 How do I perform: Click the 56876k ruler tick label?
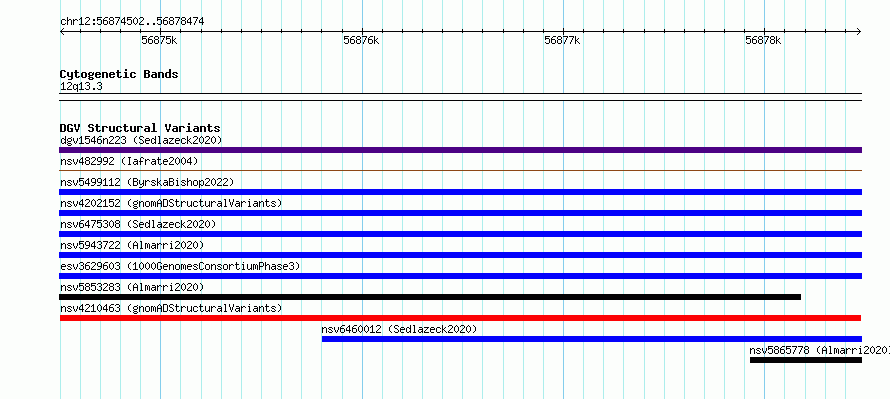[x=361, y=41]
